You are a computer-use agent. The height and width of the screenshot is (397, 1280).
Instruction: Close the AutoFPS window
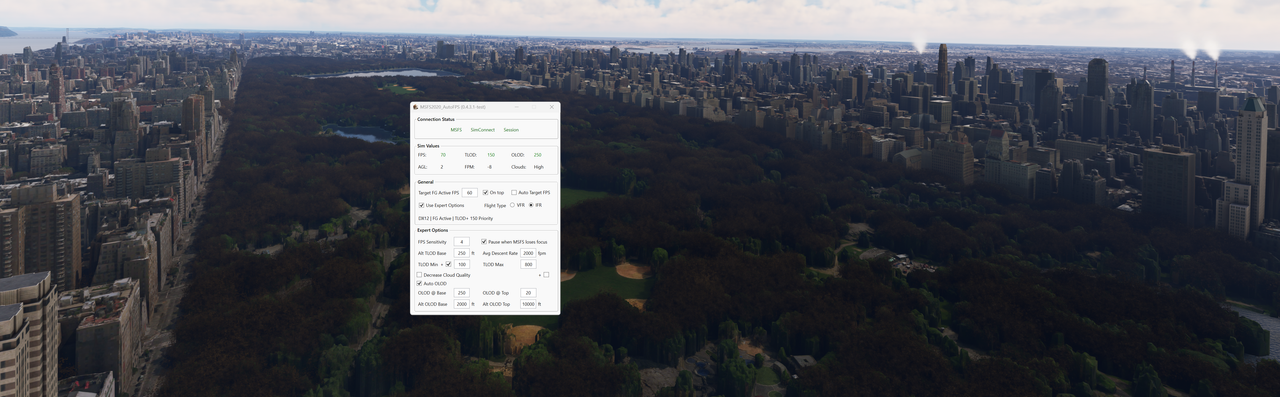pyautogui.click(x=551, y=107)
